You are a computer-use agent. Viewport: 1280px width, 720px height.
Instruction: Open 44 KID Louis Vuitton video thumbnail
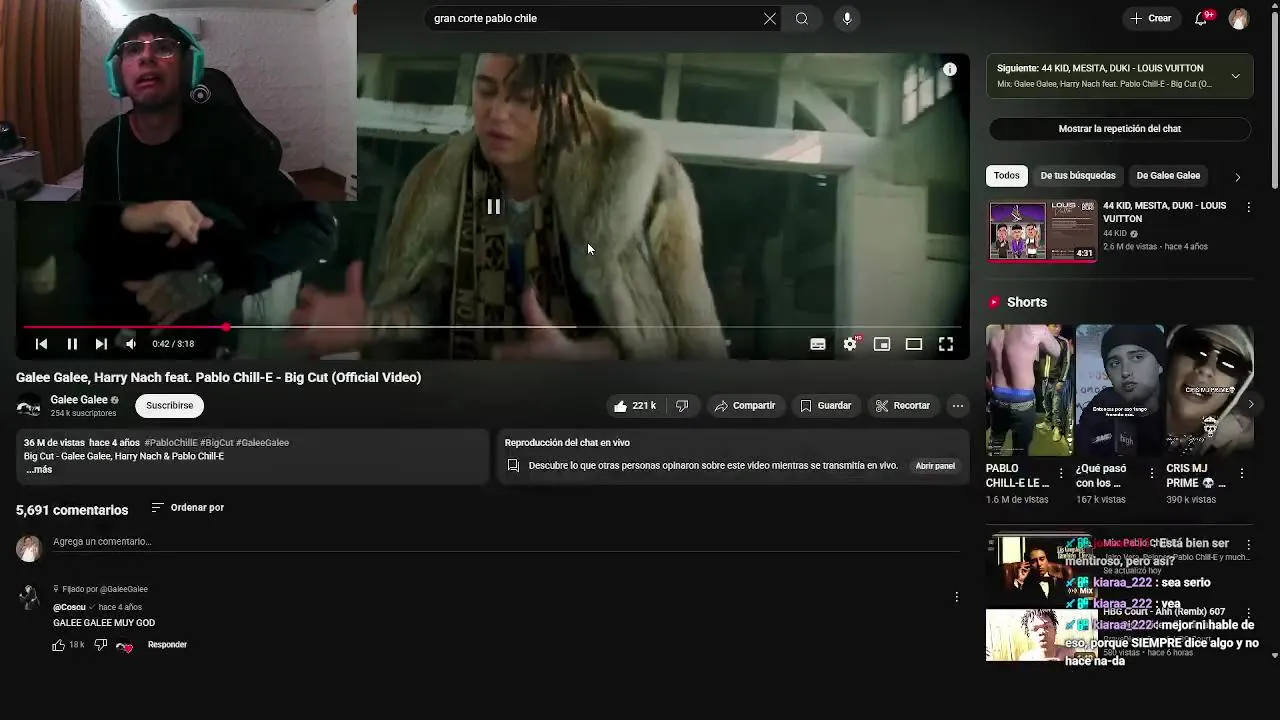(x=1042, y=231)
